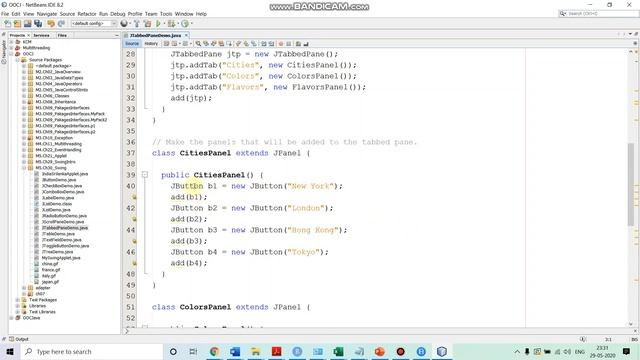Viewport: 640px width, 360px height.
Task: Click the New File toolbar icon
Action: click(x=7, y=24)
